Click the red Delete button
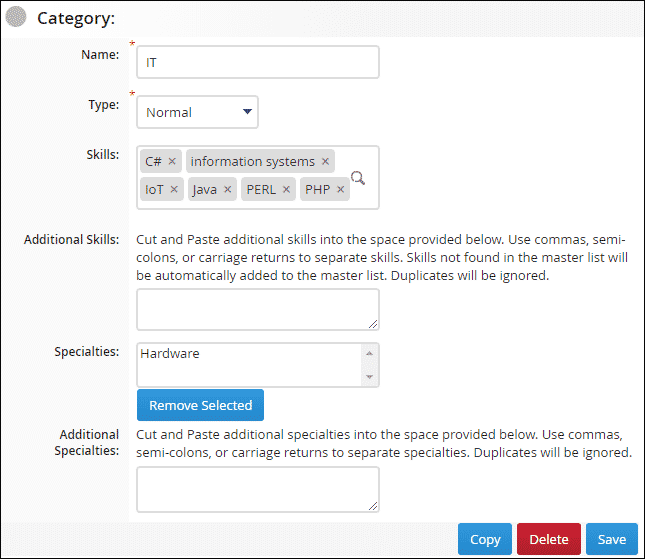The height and width of the screenshot is (559, 645). 548,539
